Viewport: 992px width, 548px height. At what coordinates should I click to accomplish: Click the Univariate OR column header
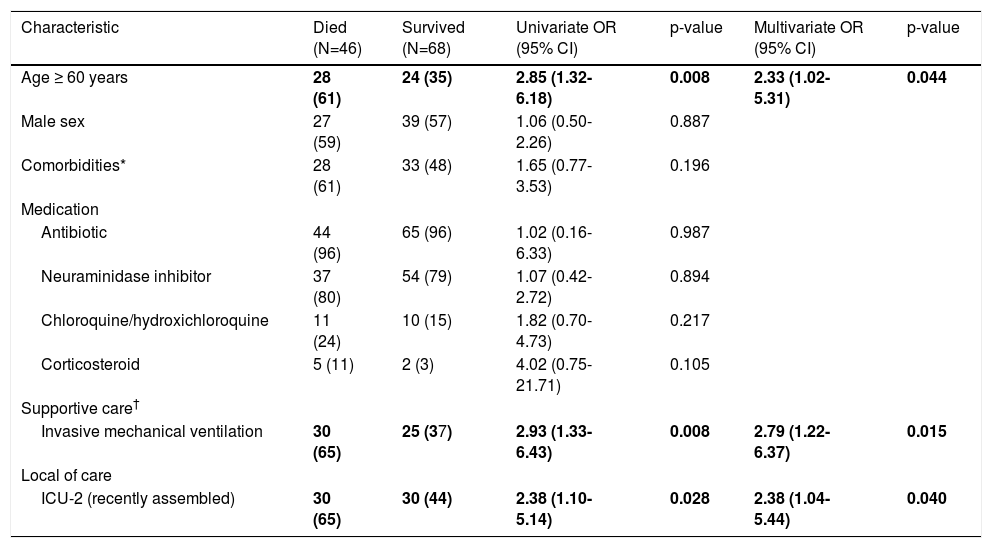566,37
